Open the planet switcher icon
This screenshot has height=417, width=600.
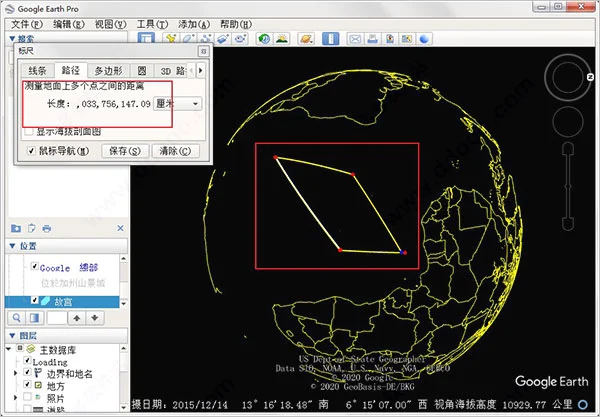(306, 39)
